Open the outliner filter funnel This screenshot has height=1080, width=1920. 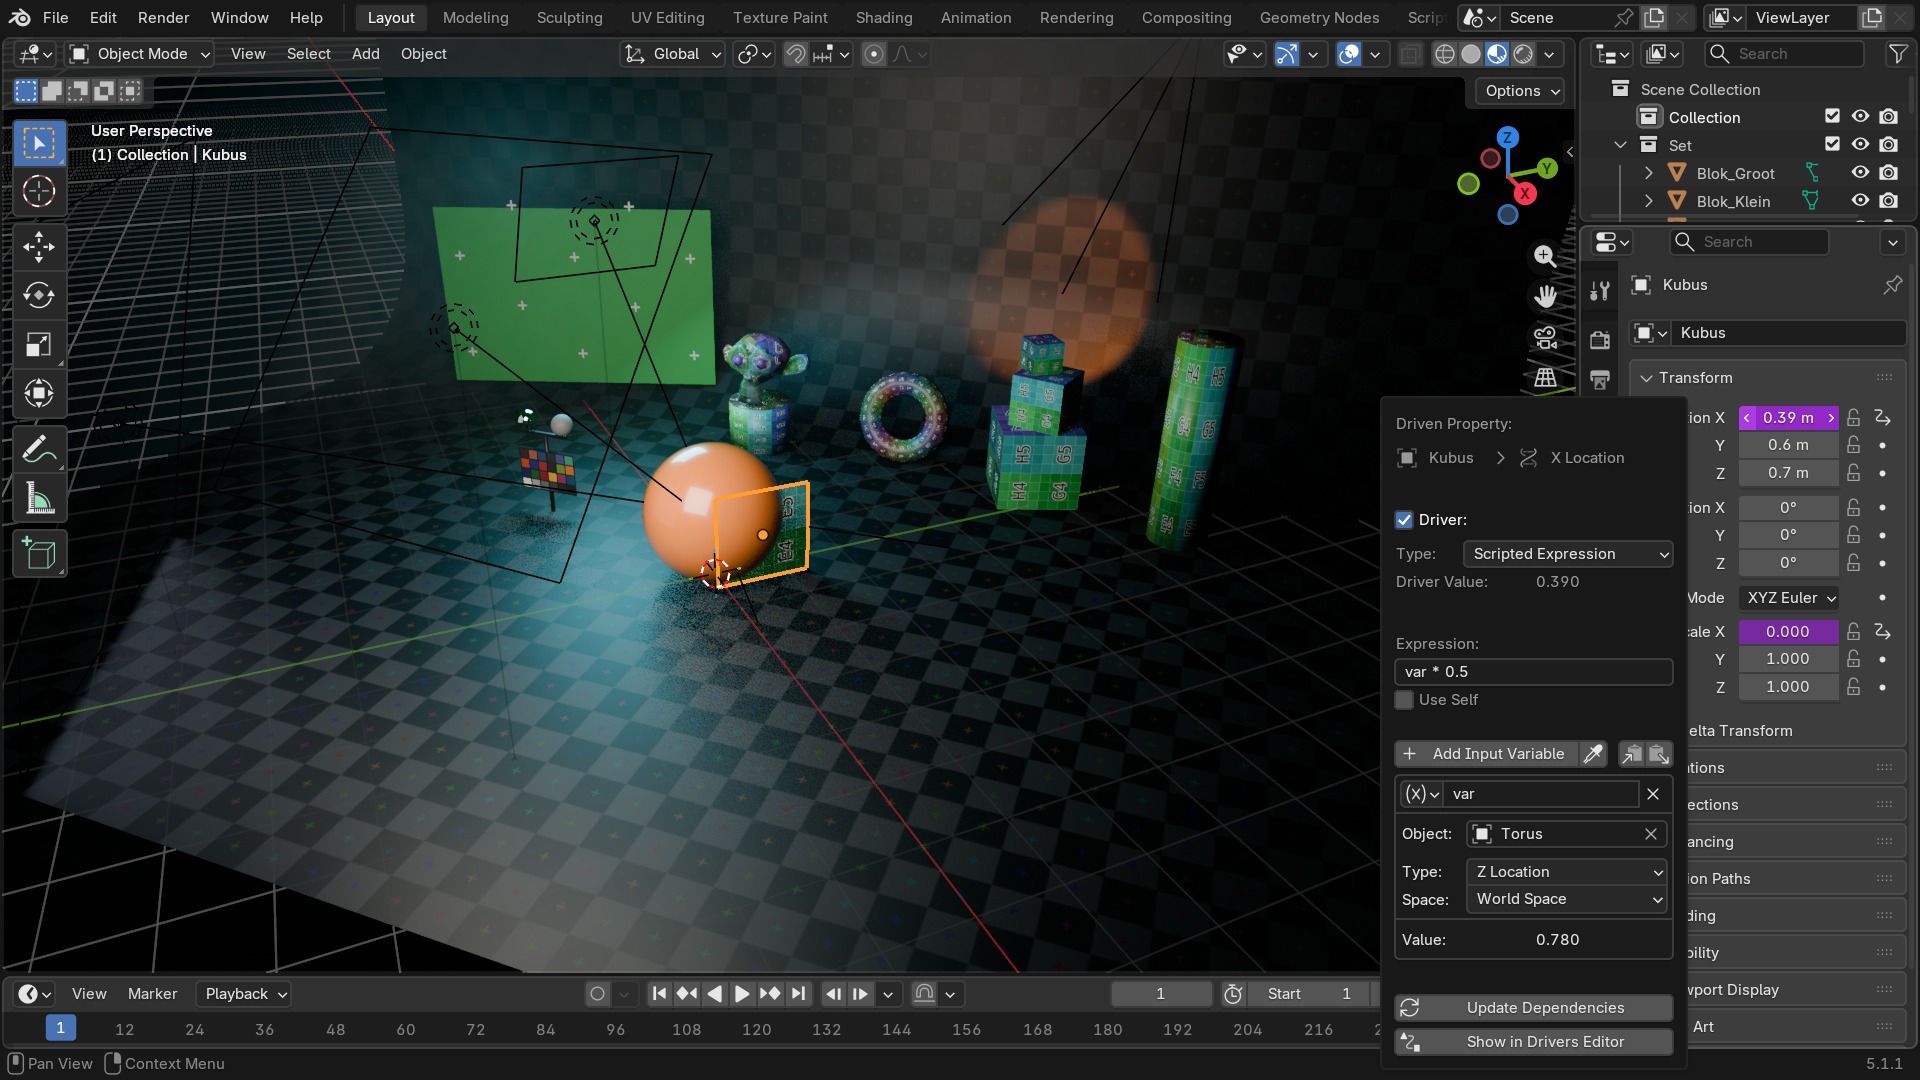click(x=1897, y=54)
